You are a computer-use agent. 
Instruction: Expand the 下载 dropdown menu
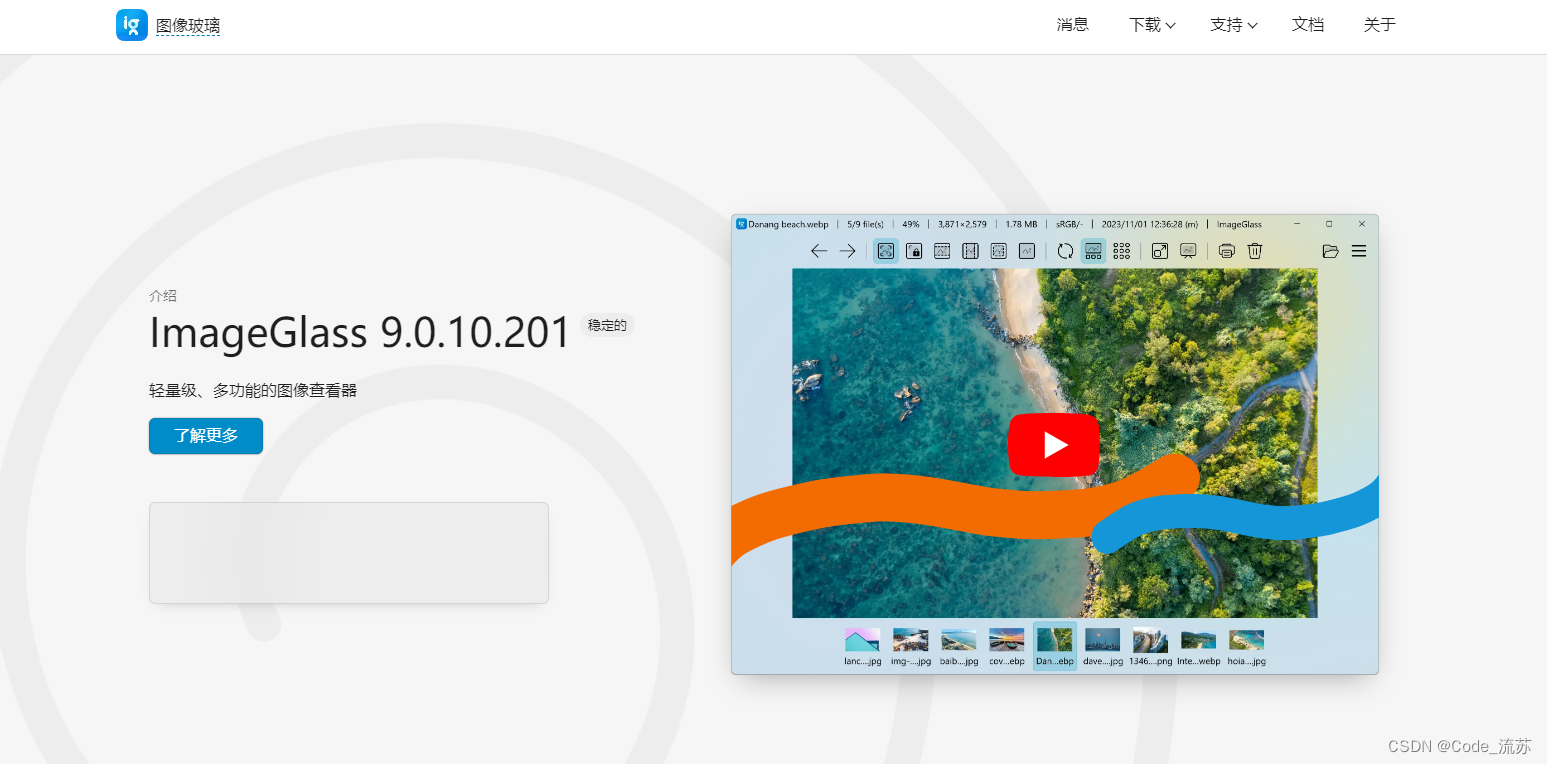click(1152, 25)
